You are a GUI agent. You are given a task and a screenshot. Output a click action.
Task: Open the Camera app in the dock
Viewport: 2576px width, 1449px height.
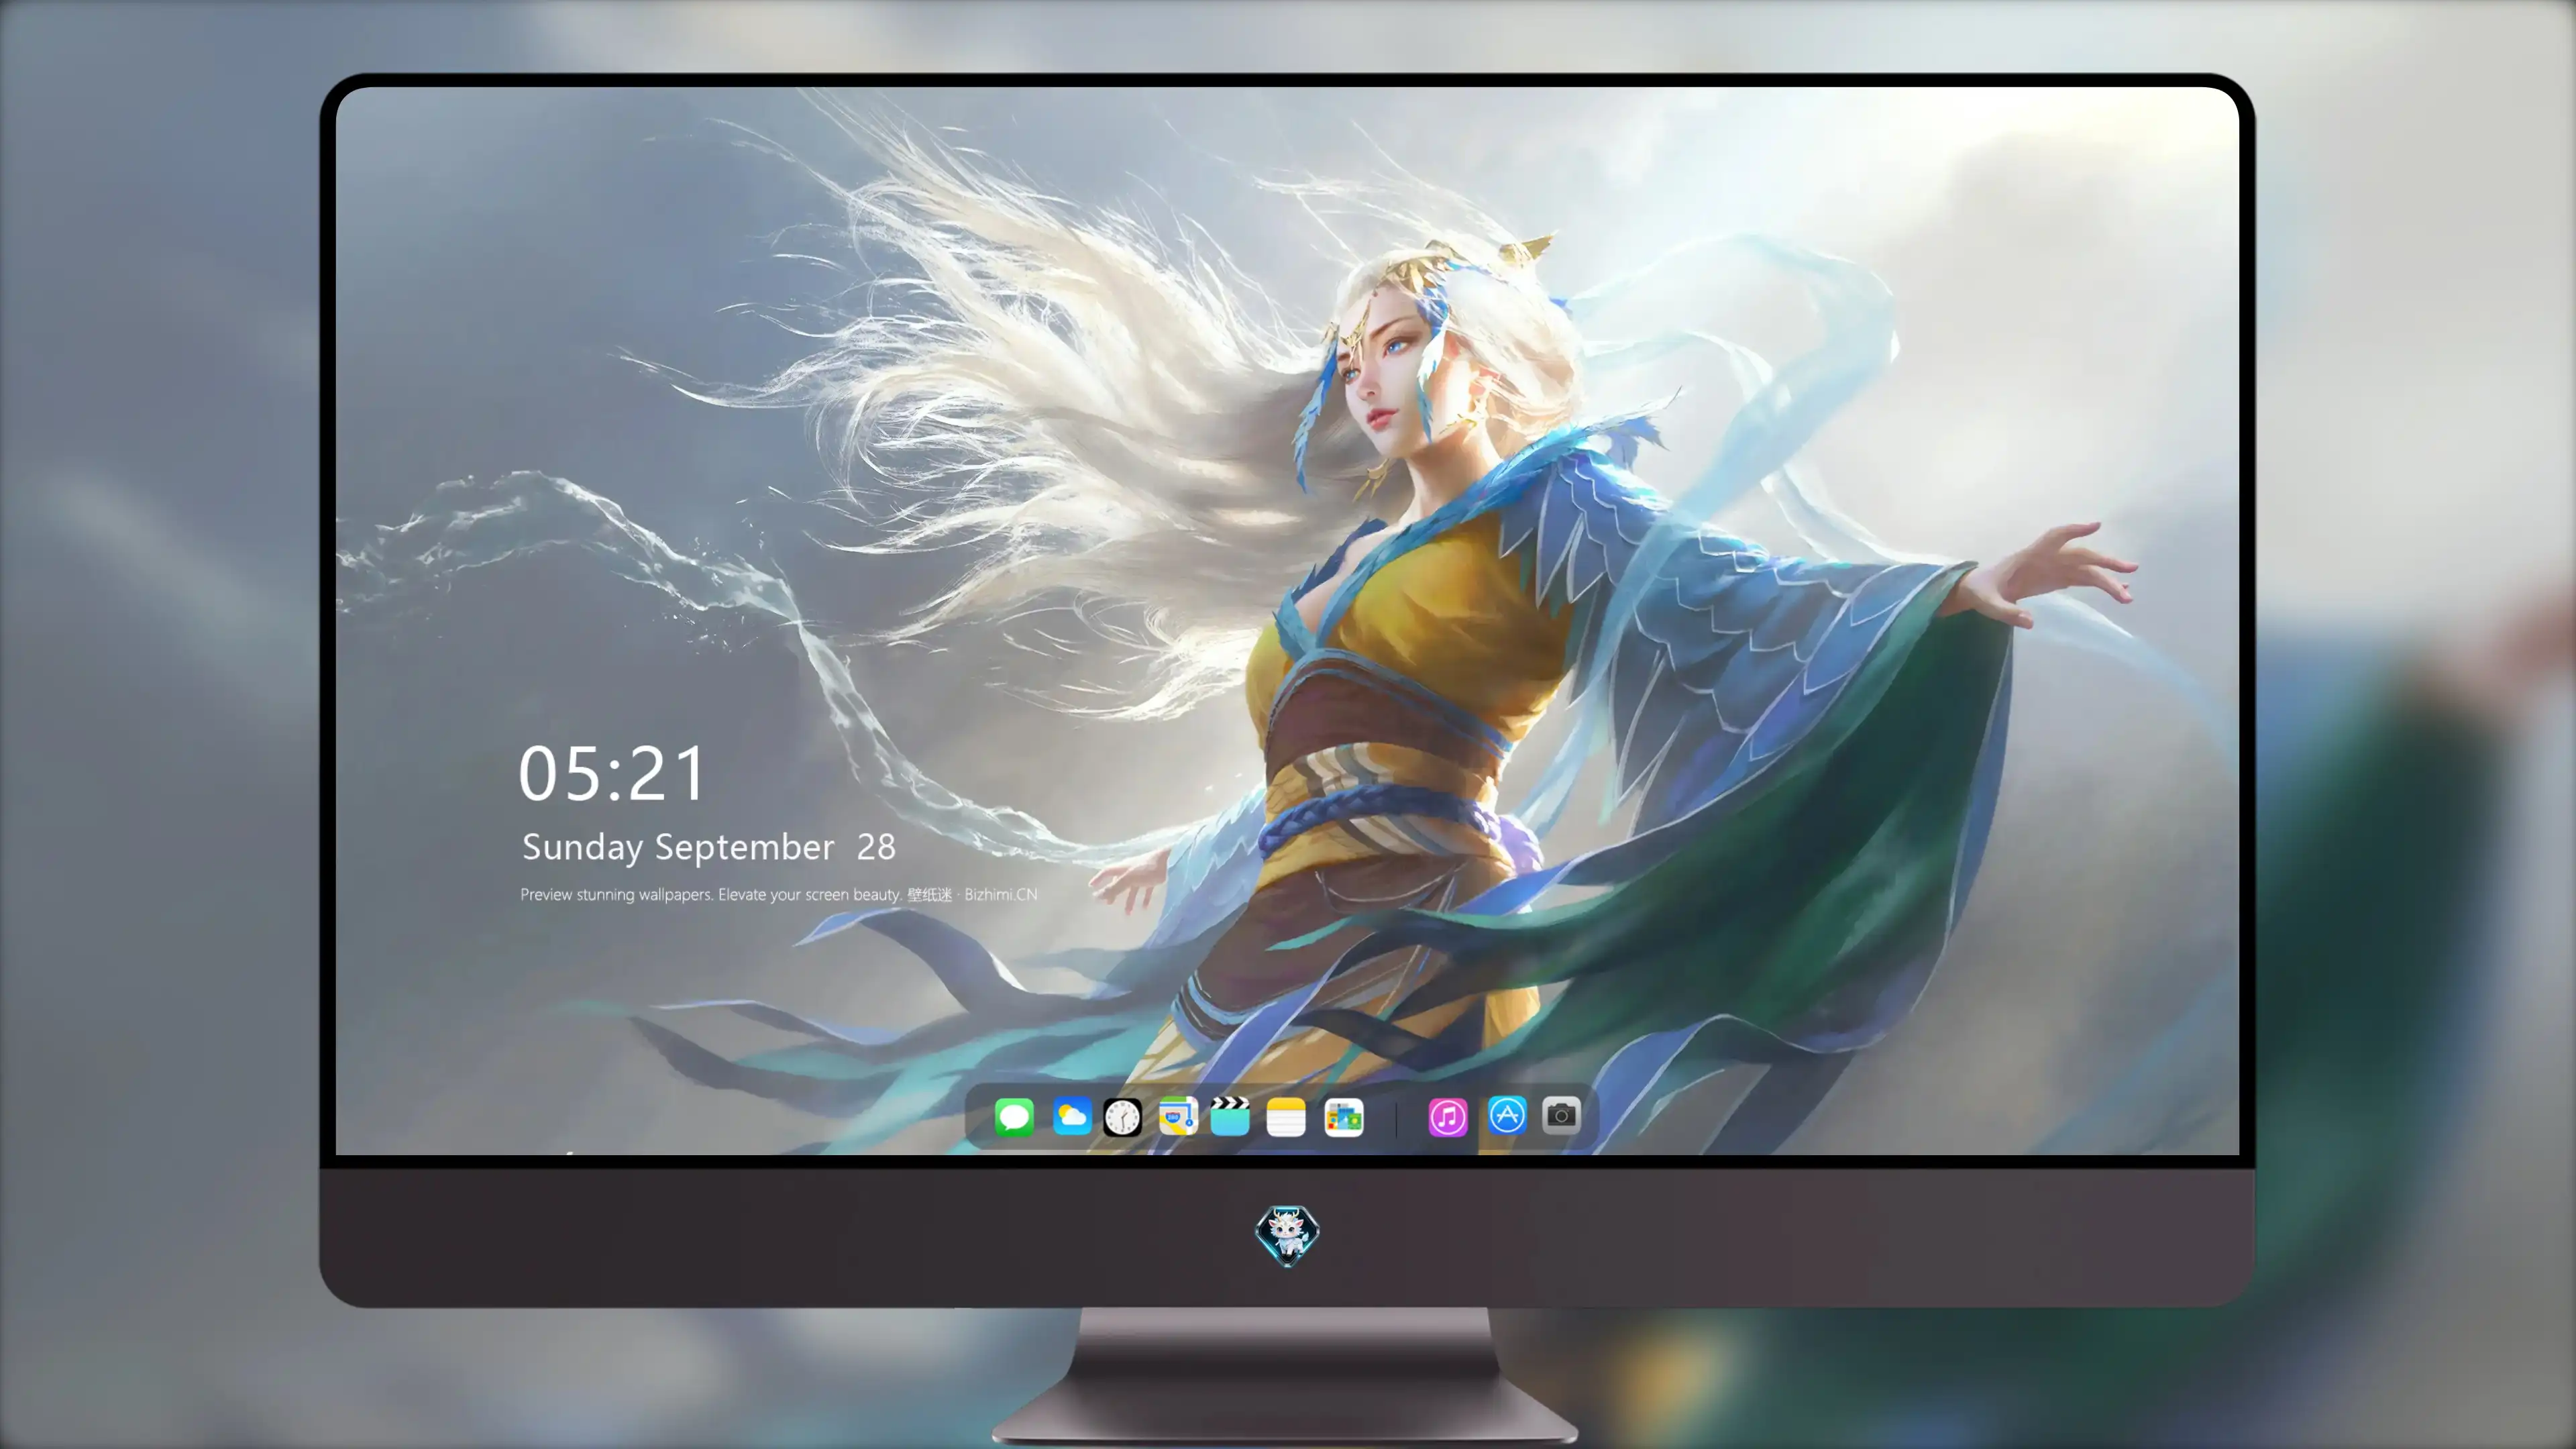click(1561, 1115)
